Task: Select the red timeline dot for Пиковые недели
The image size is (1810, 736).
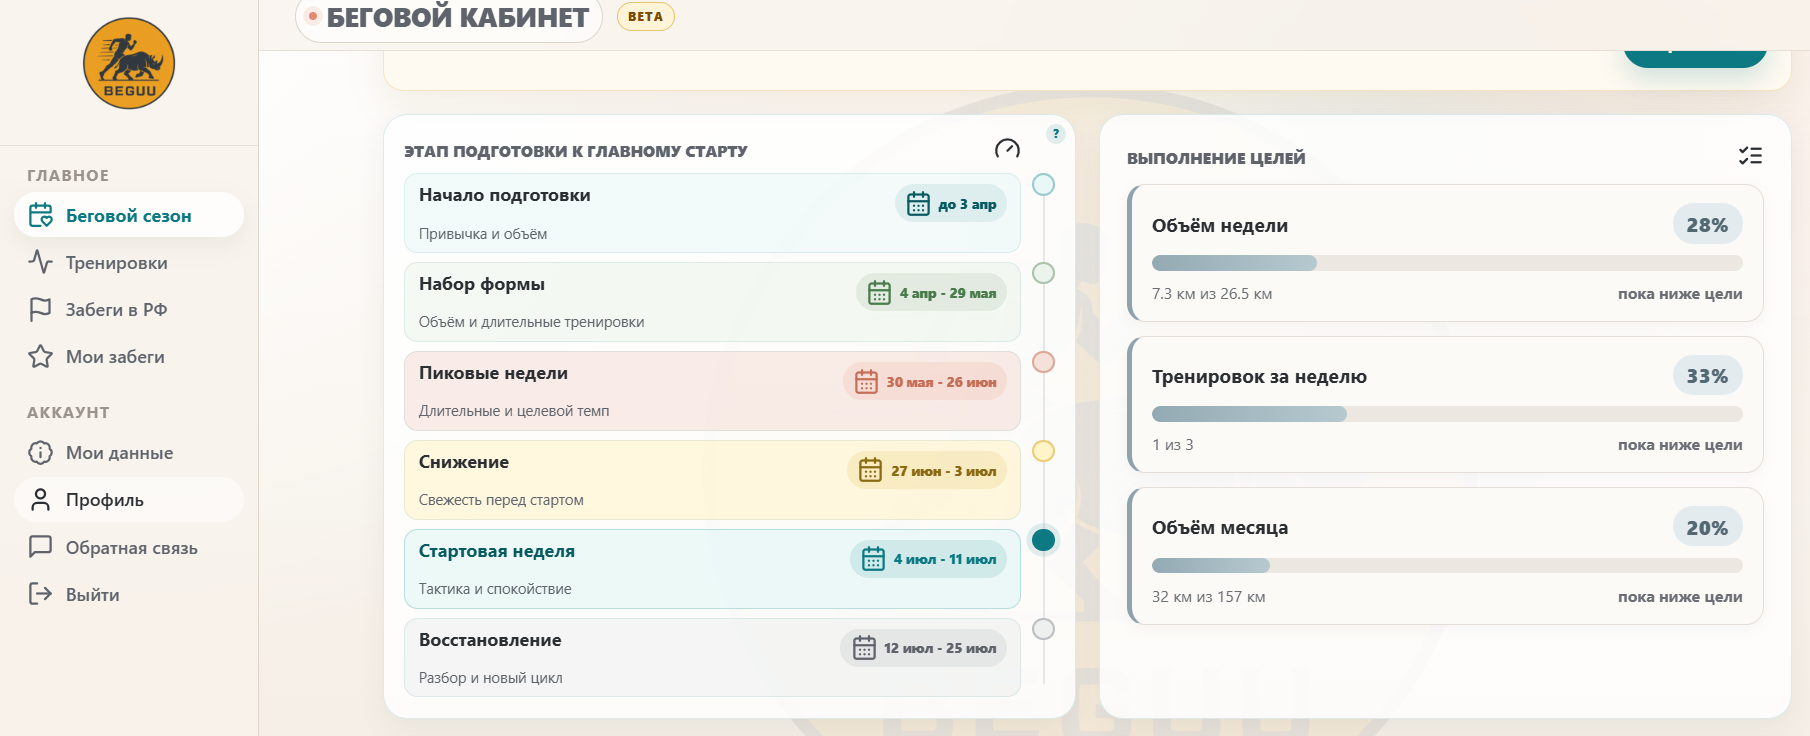Action: click(x=1043, y=362)
